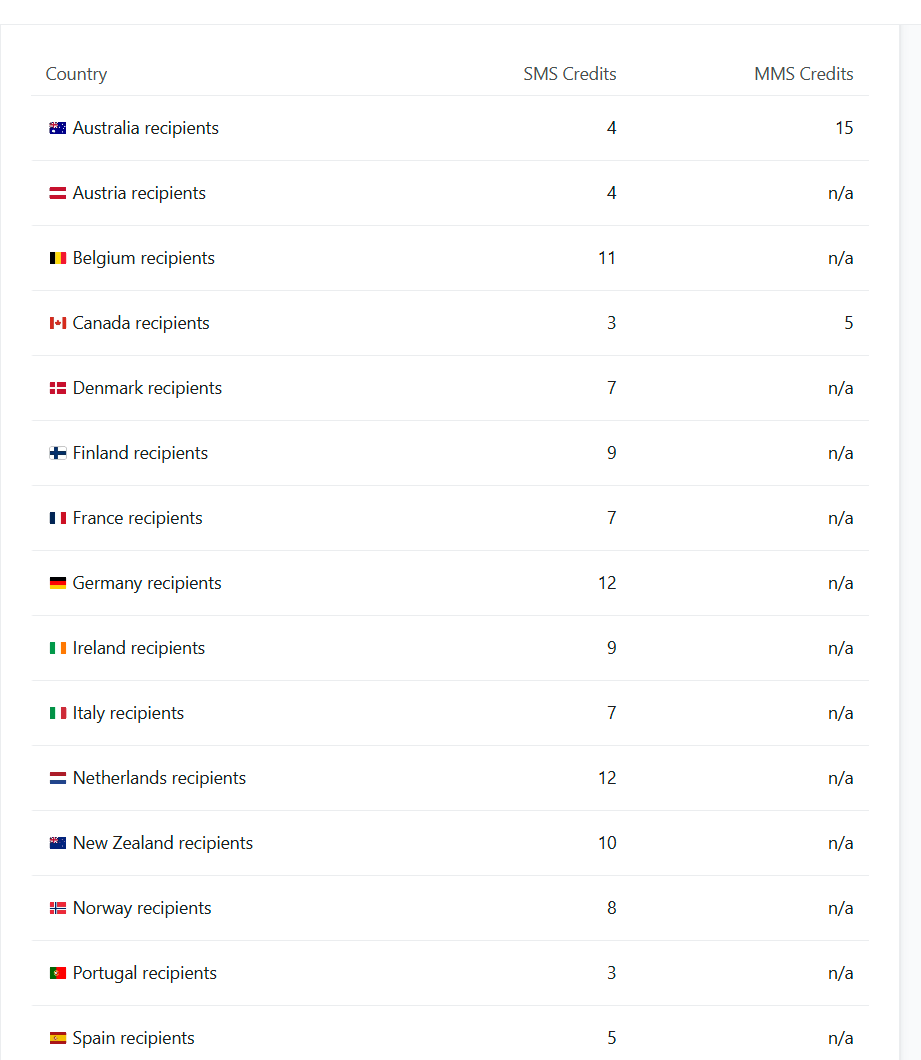Click the SMS Credits column header

click(569, 74)
